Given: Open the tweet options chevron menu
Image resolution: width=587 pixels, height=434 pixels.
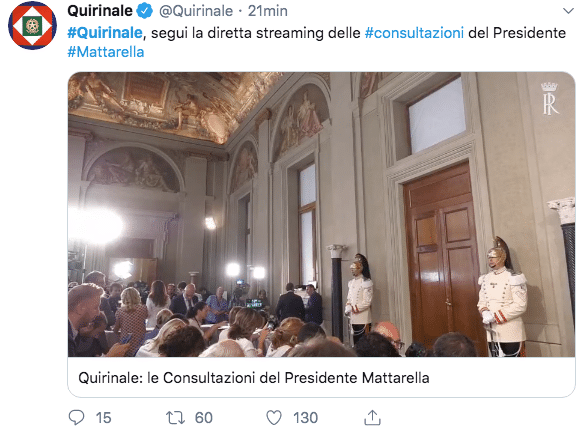Looking at the screenshot, I should pyautogui.click(x=568, y=11).
